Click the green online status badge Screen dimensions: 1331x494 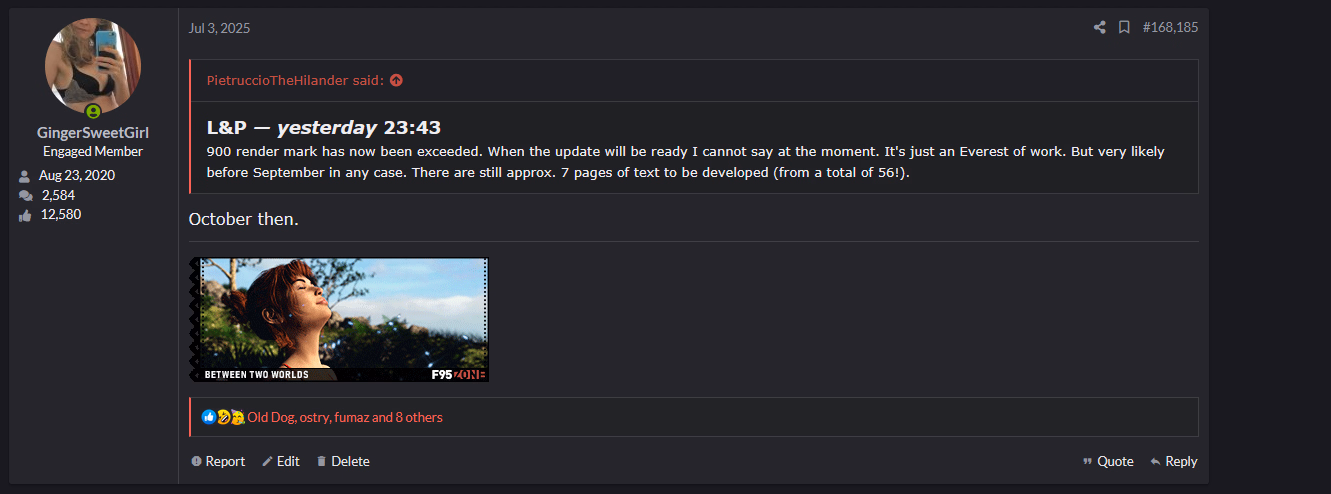(93, 111)
